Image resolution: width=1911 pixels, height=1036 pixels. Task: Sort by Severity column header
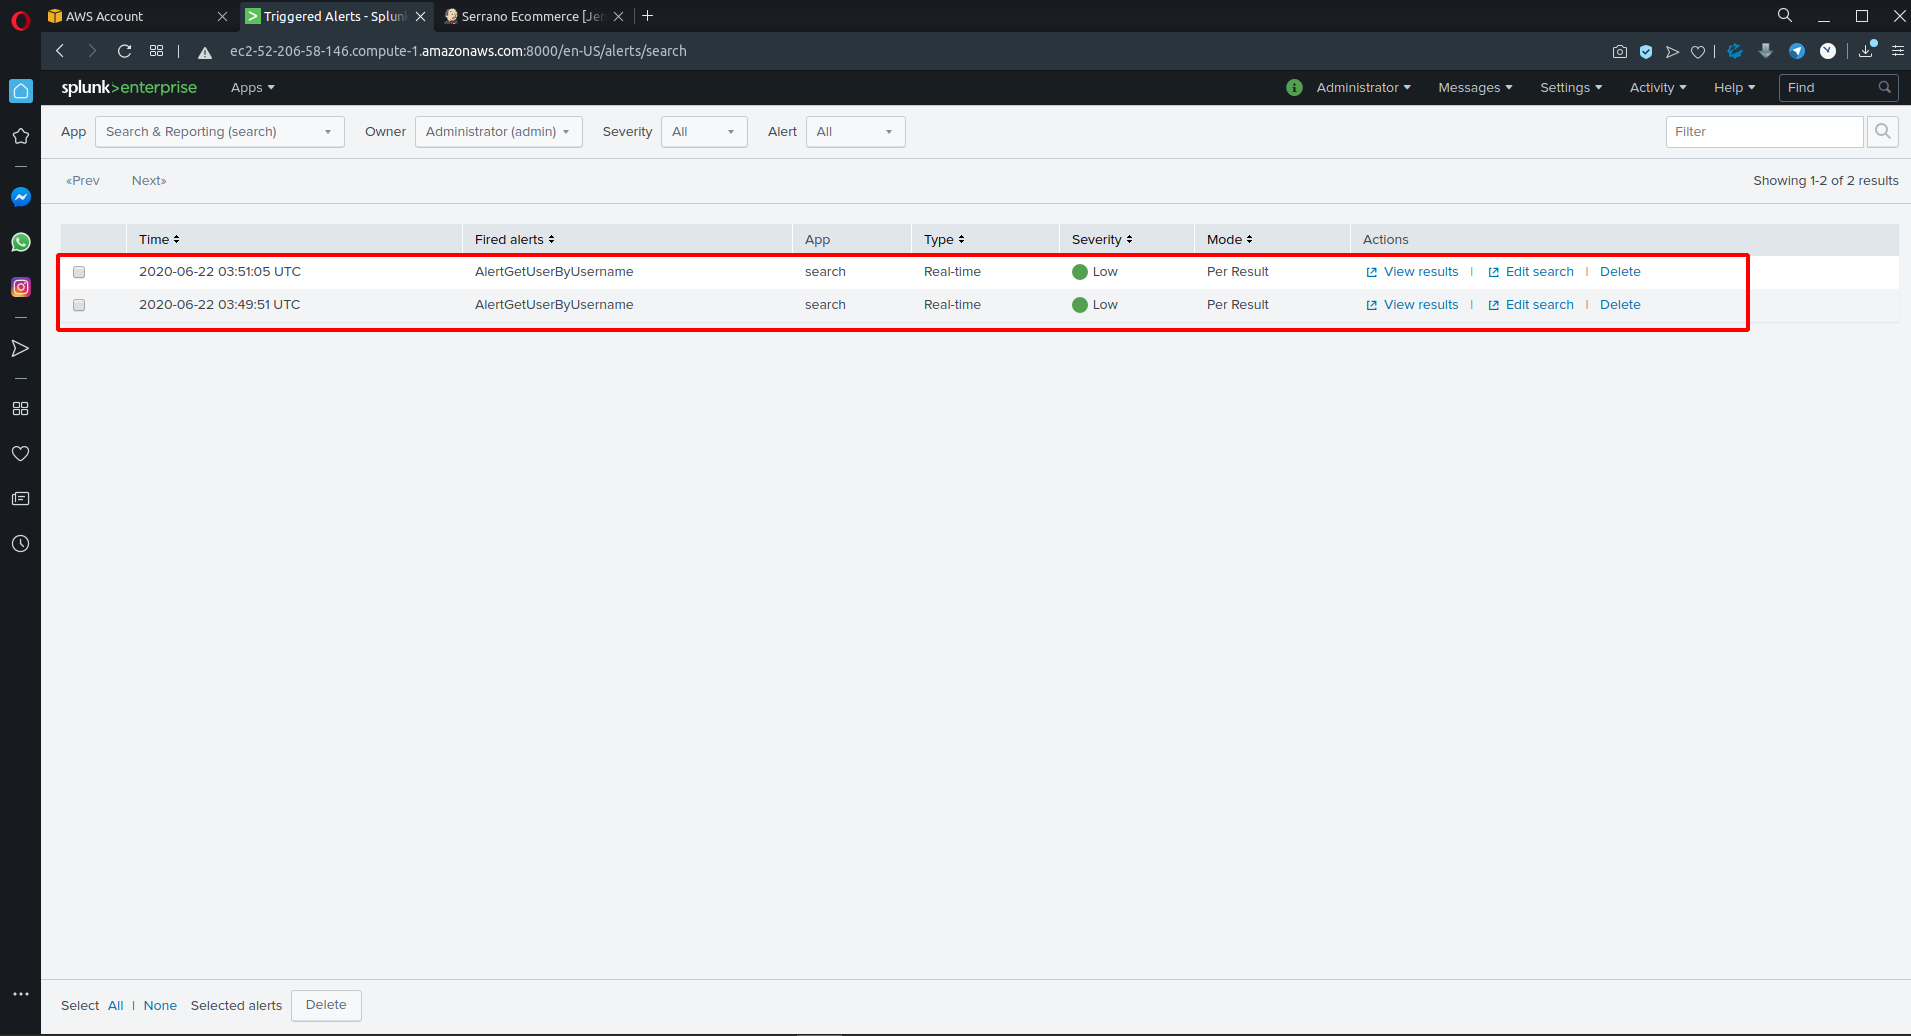click(1102, 240)
